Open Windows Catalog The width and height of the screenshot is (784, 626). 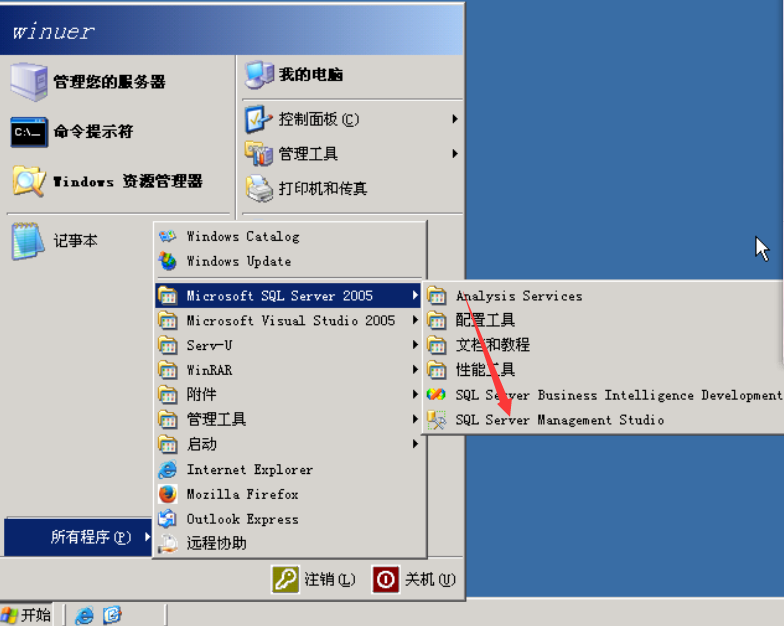[x=290, y=236]
